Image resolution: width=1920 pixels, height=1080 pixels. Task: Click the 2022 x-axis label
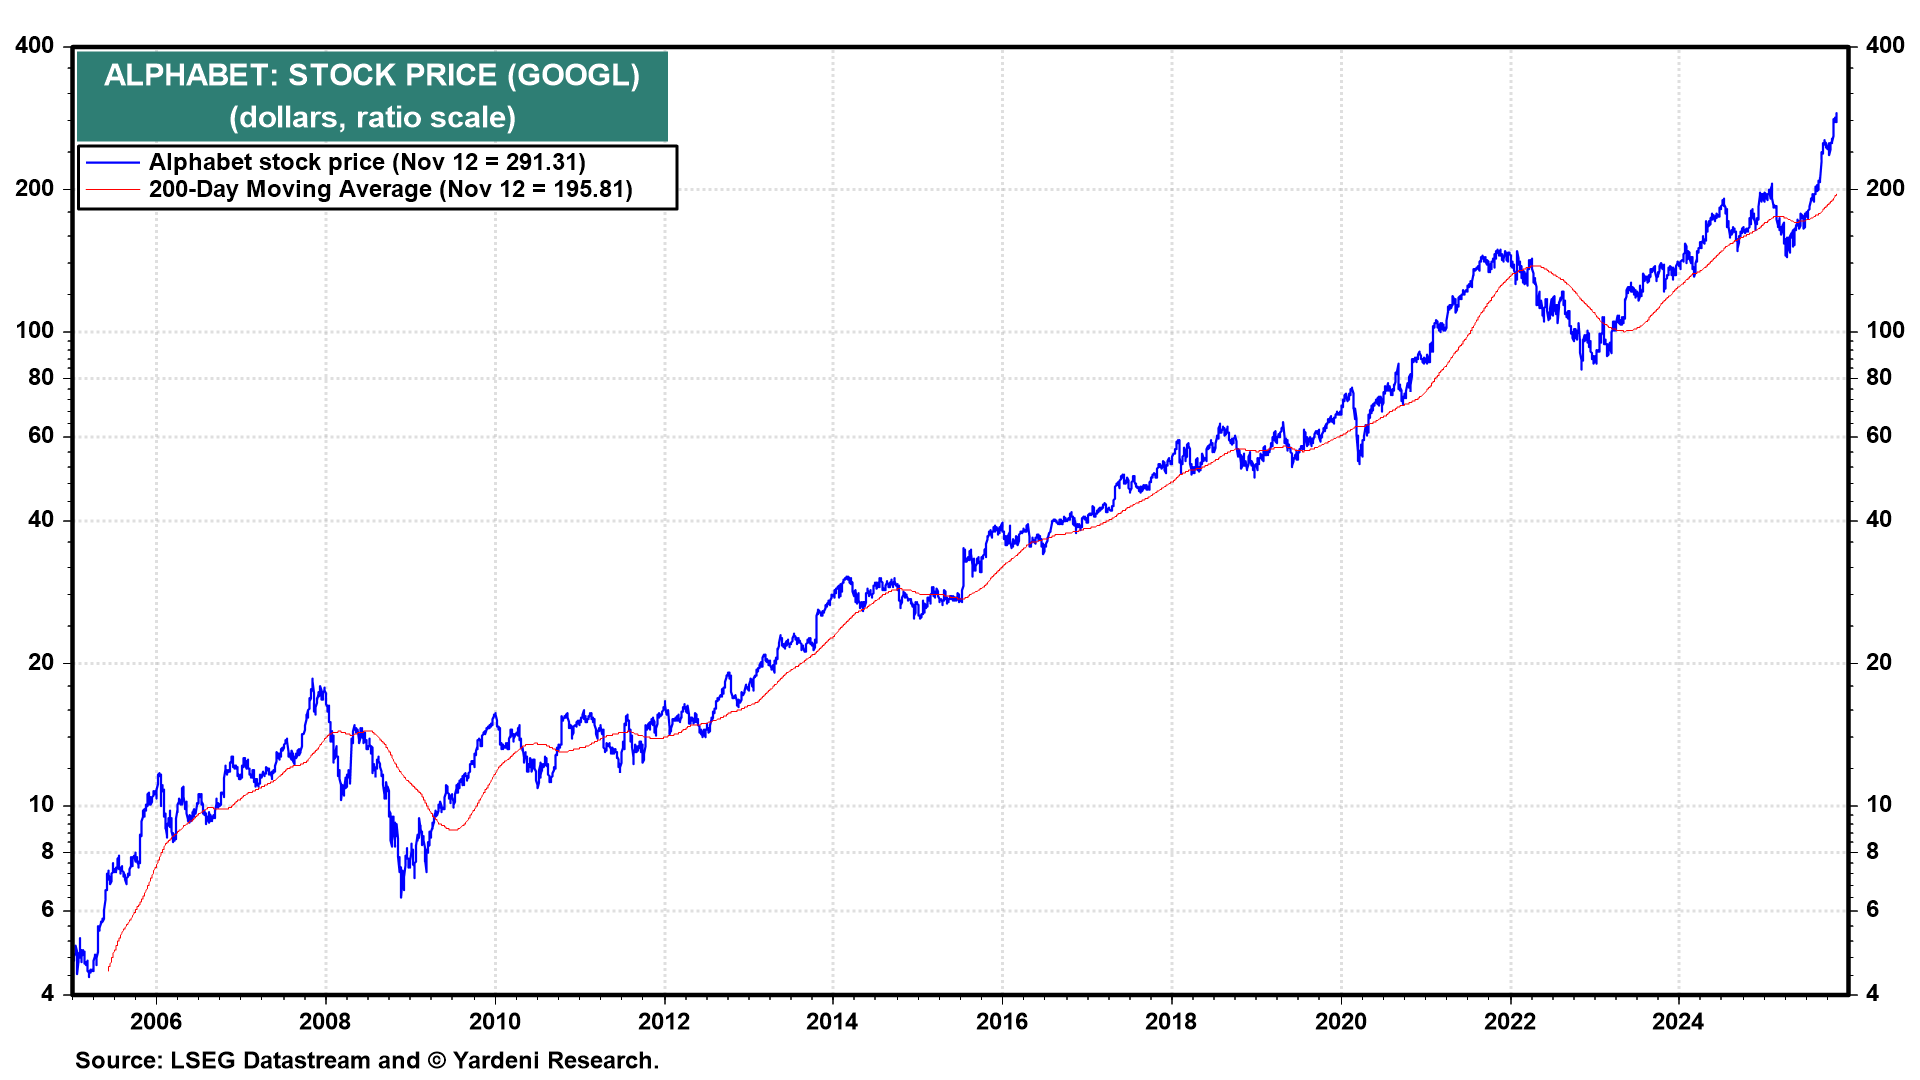coord(1509,1021)
